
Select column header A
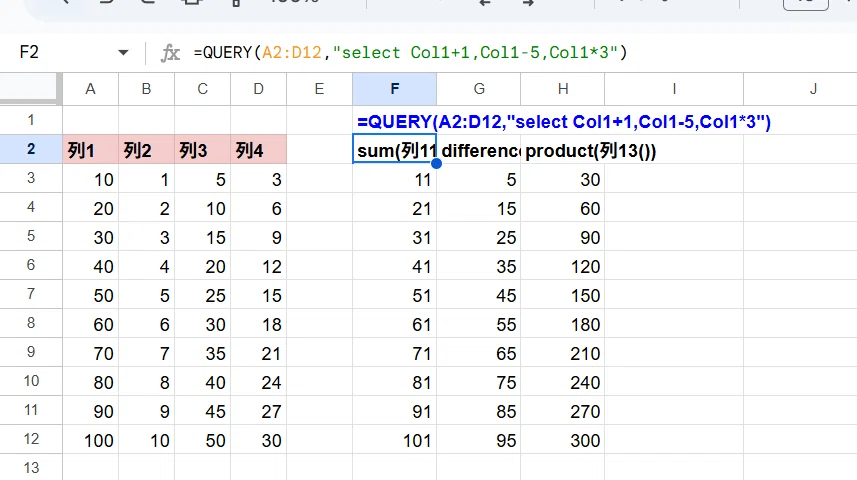point(91,89)
